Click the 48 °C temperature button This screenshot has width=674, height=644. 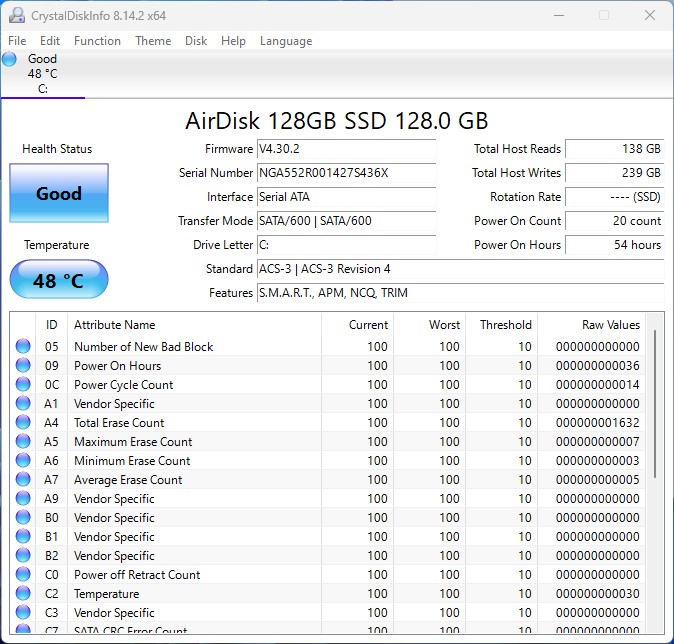tap(59, 279)
